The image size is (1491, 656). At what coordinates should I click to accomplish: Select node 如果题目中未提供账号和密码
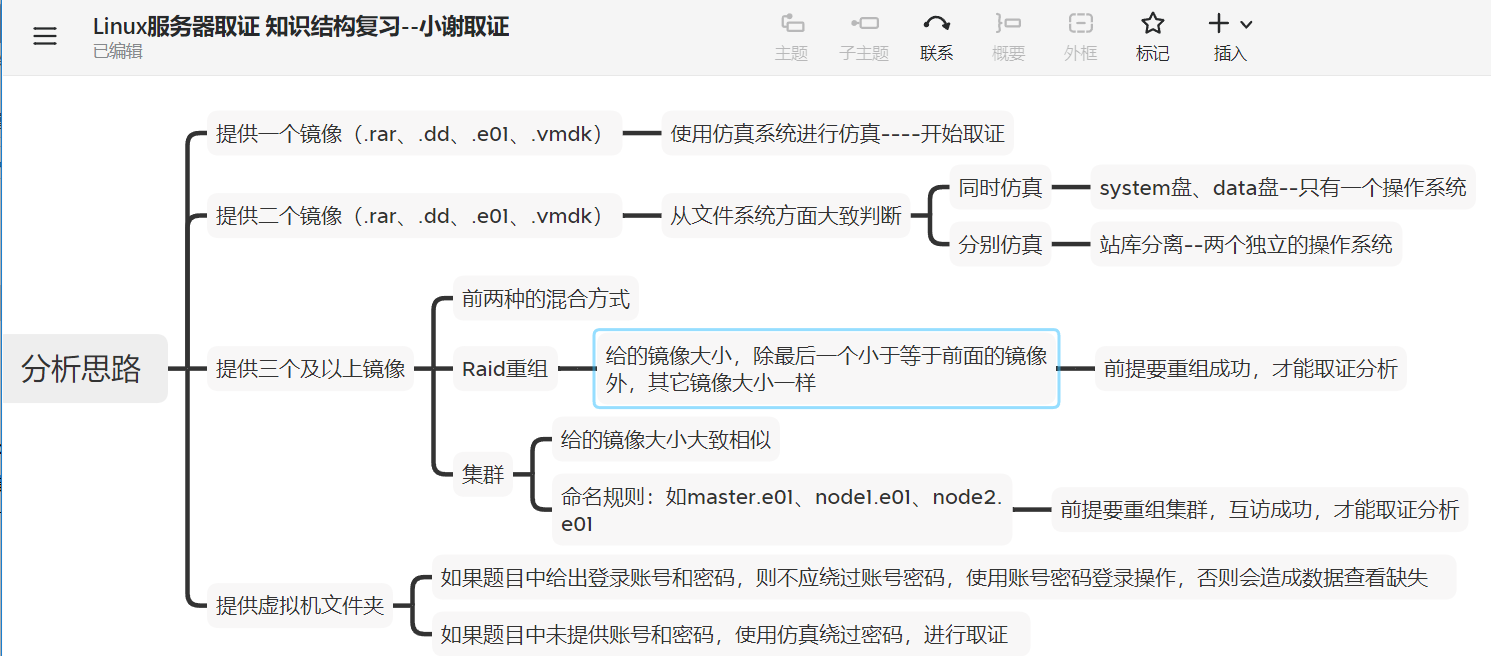pos(731,634)
